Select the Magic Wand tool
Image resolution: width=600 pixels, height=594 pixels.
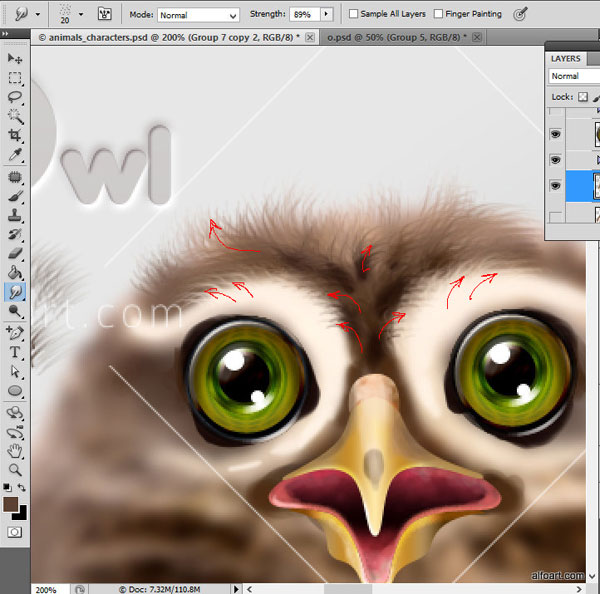(15, 116)
